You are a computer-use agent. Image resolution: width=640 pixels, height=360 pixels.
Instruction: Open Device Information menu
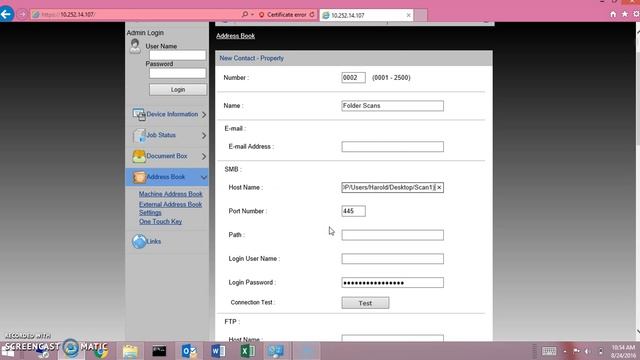click(172, 114)
